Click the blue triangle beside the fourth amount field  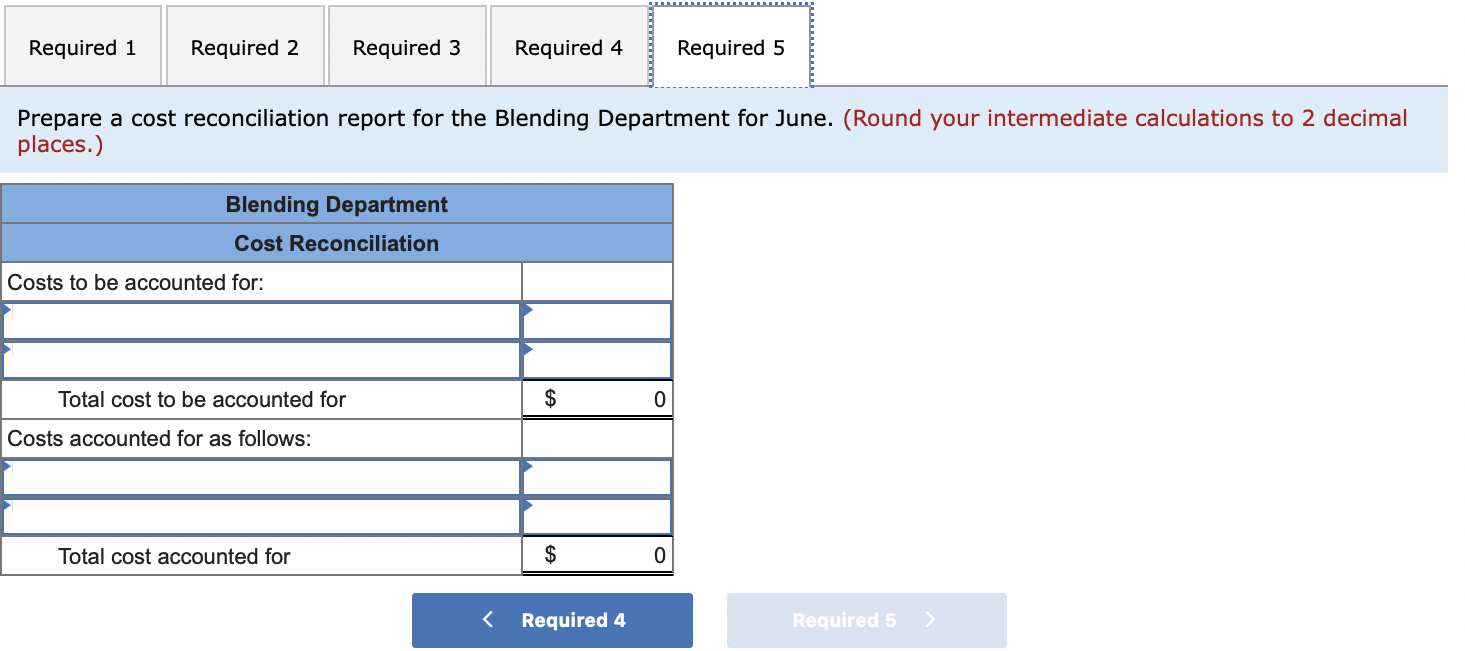point(527,507)
